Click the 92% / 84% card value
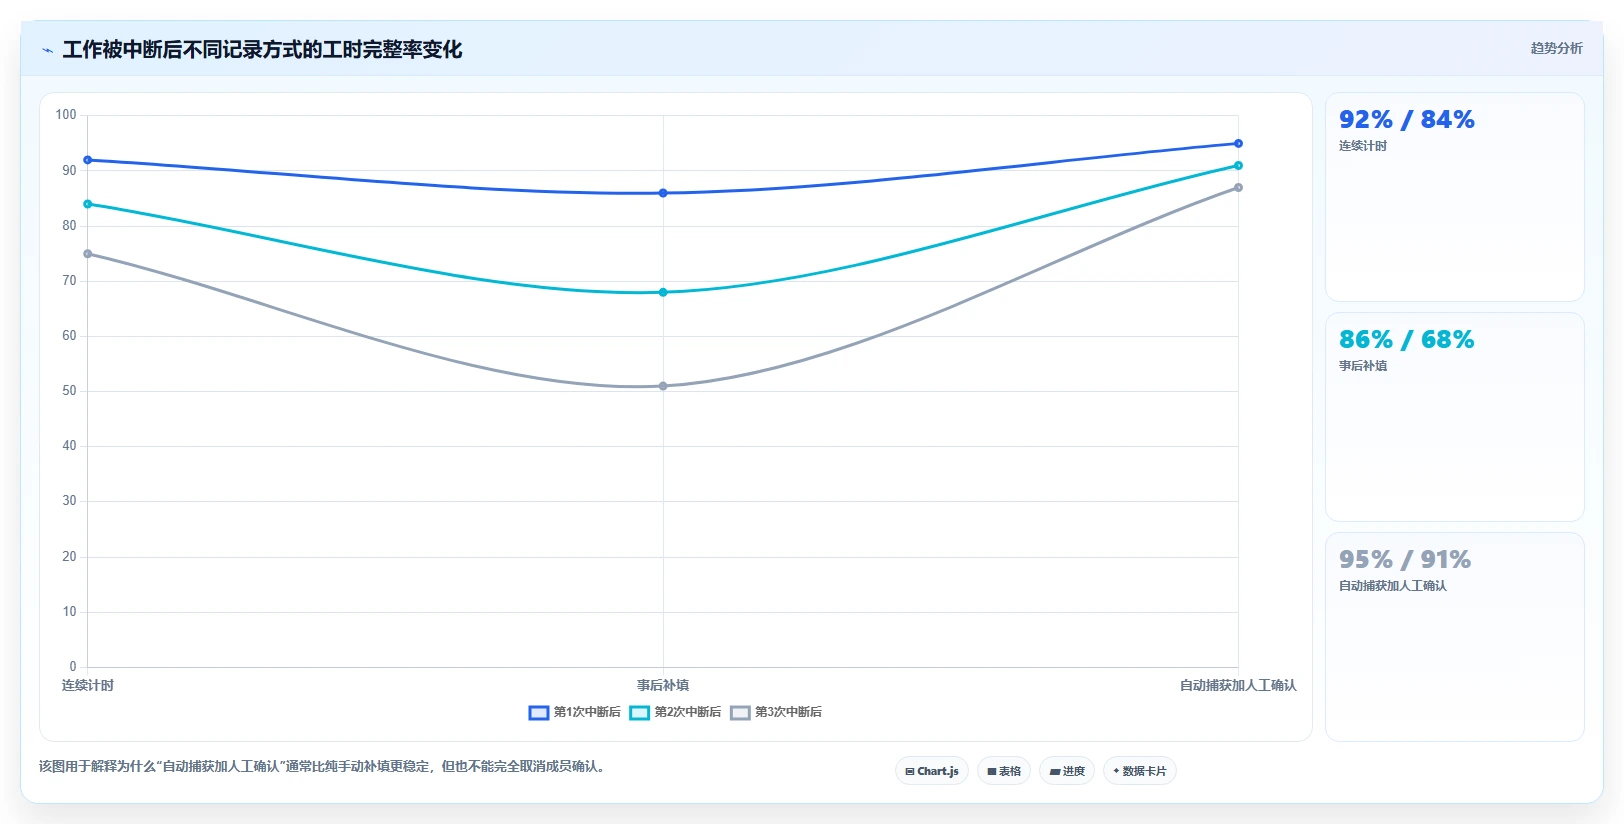Viewport: 1624px width, 824px height. pyautogui.click(x=1407, y=120)
